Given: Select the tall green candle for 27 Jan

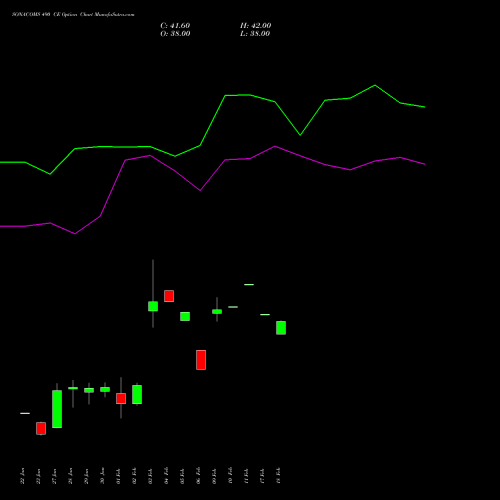Looking at the screenshot, I should [x=57, y=409].
